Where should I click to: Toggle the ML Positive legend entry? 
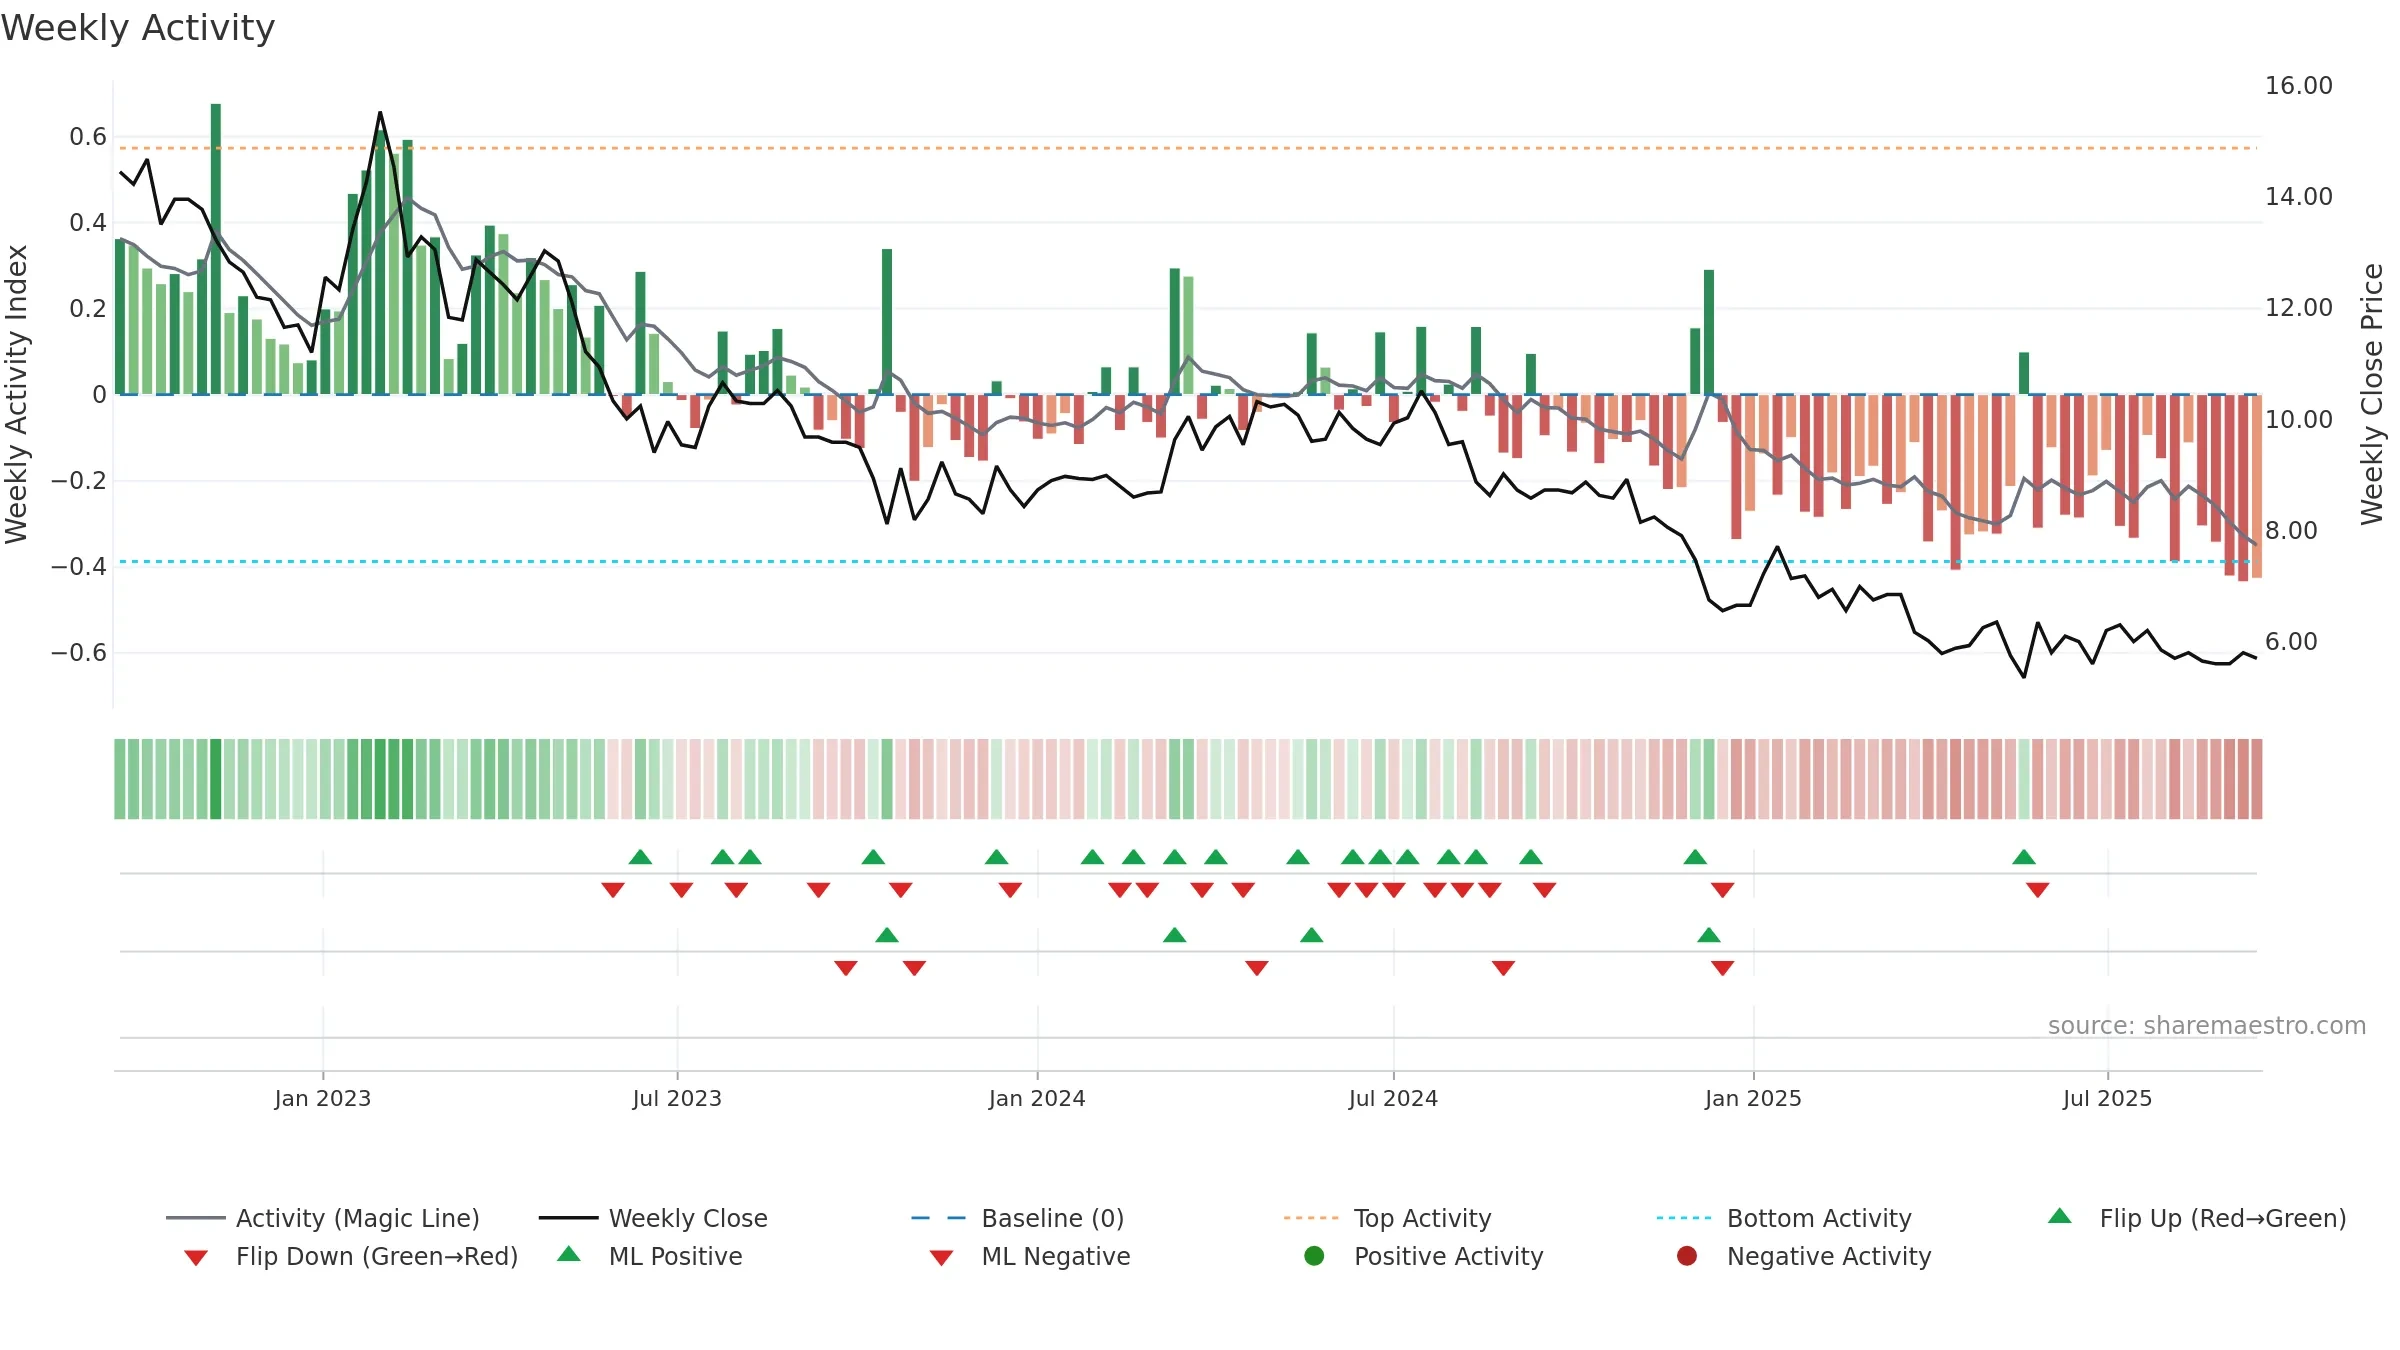click(x=650, y=1256)
